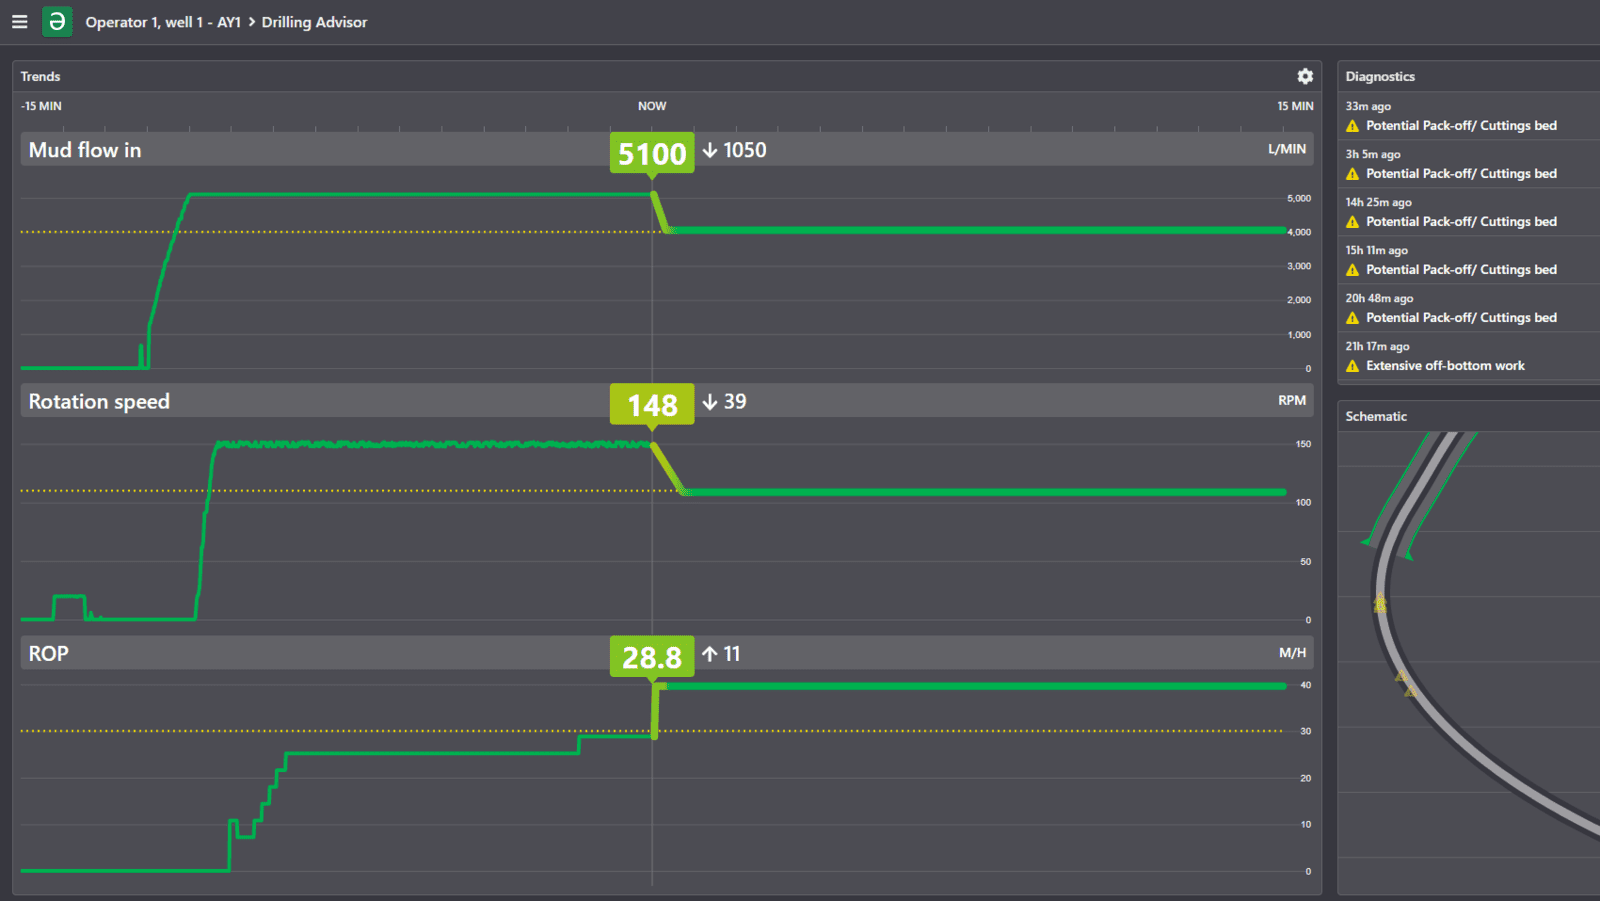Viewport: 1600px width, 901px height.
Task: Click warning icon on 20h 48m ago diagnostic
Action: click(1353, 318)
